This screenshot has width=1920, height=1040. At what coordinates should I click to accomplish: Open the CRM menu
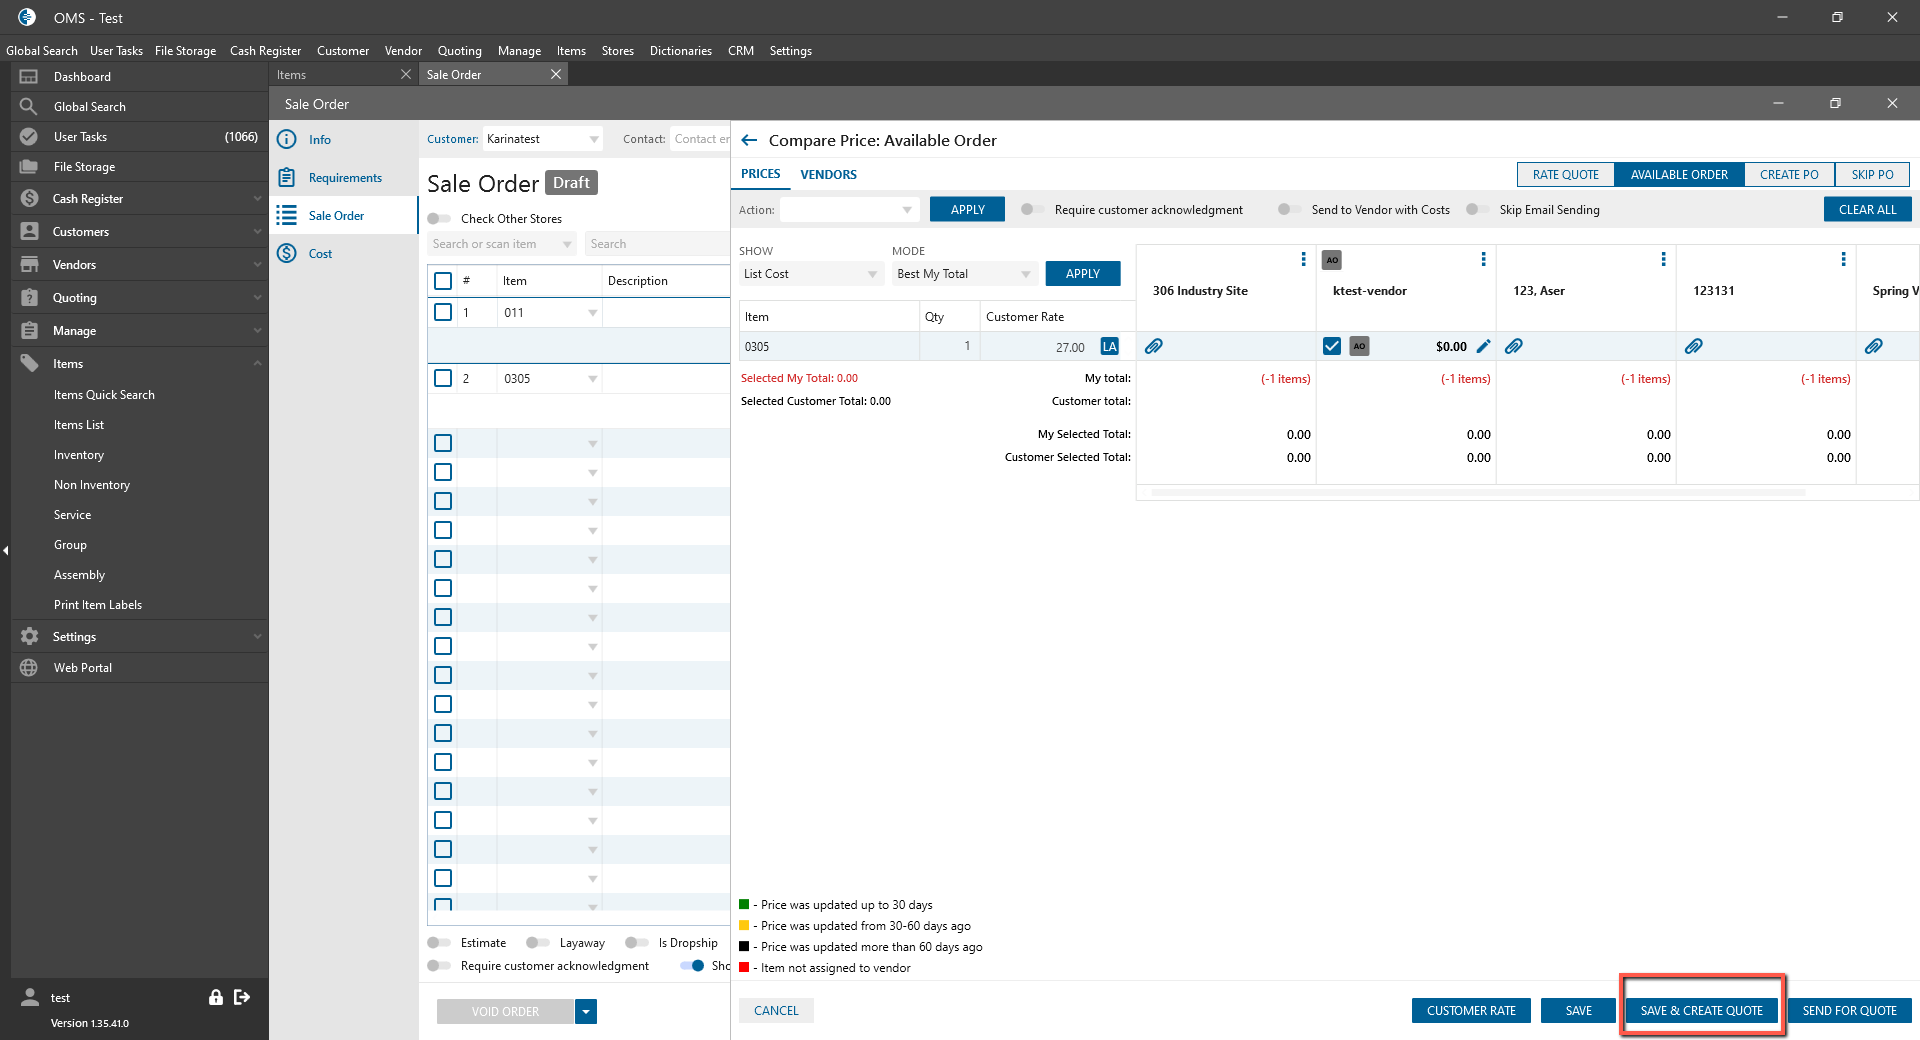[741, 51]
